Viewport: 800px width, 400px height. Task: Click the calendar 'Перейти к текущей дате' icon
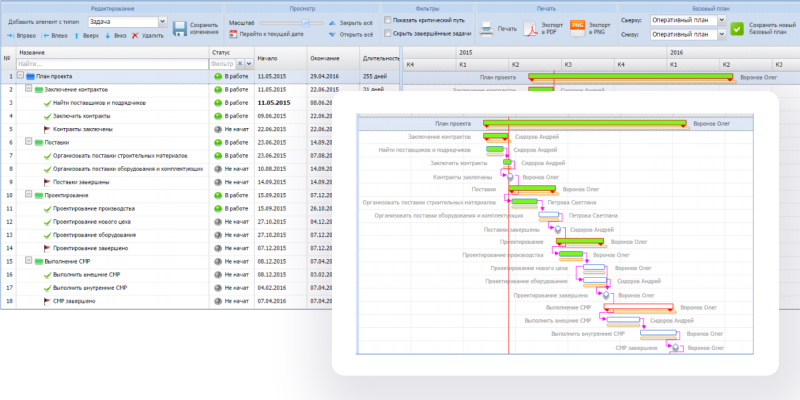pyautogui.click(x=233, y=34)
